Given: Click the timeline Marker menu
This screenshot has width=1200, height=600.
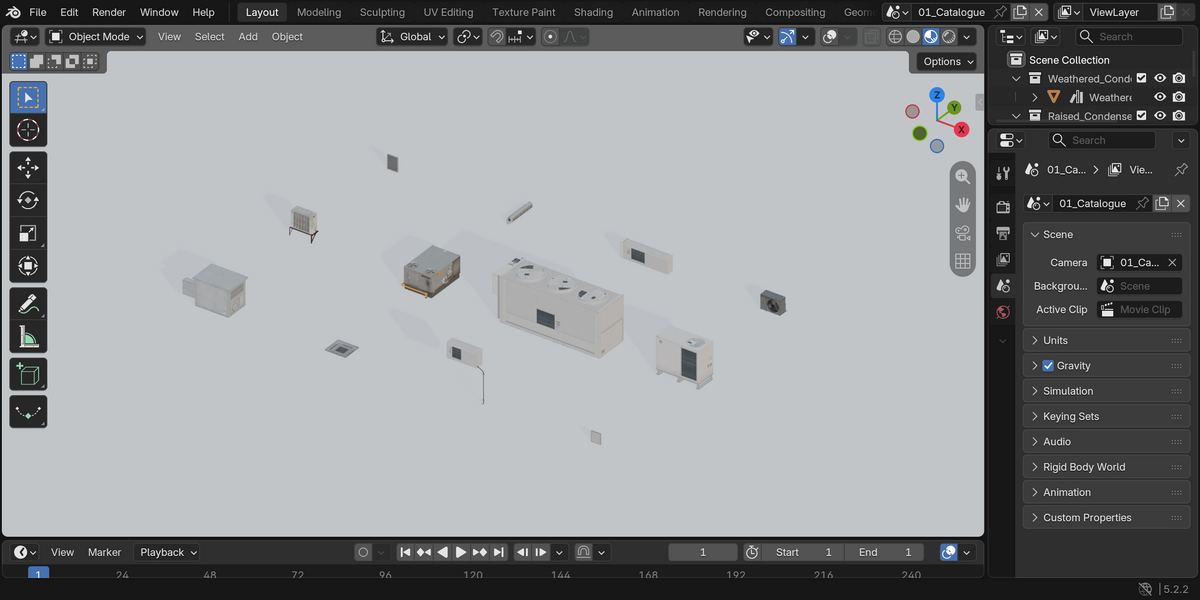Looking at the screenshot, I should point(104,552).
